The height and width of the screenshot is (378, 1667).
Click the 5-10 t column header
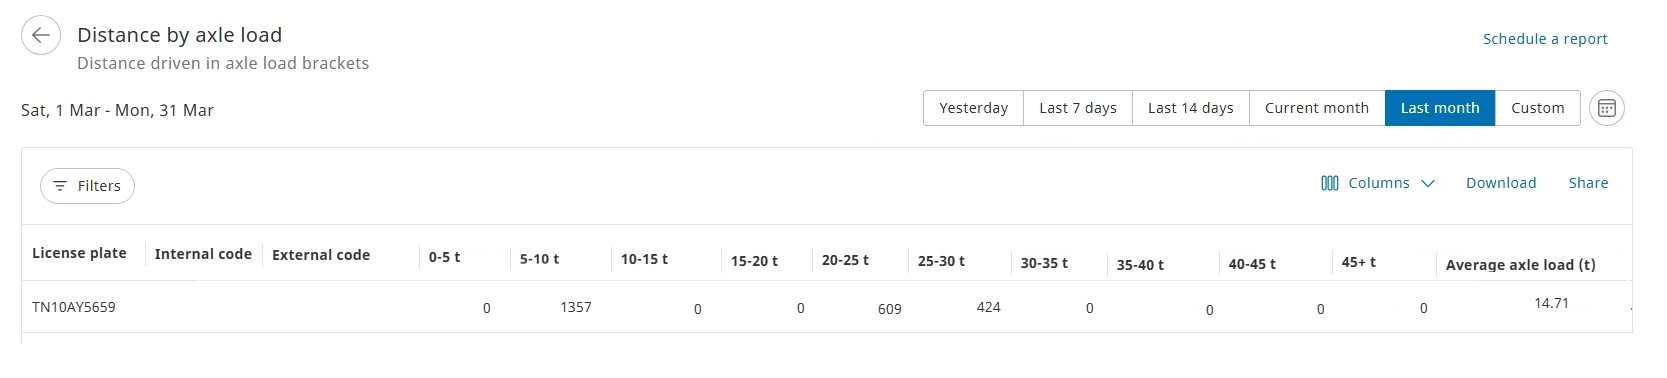(539, 259)
